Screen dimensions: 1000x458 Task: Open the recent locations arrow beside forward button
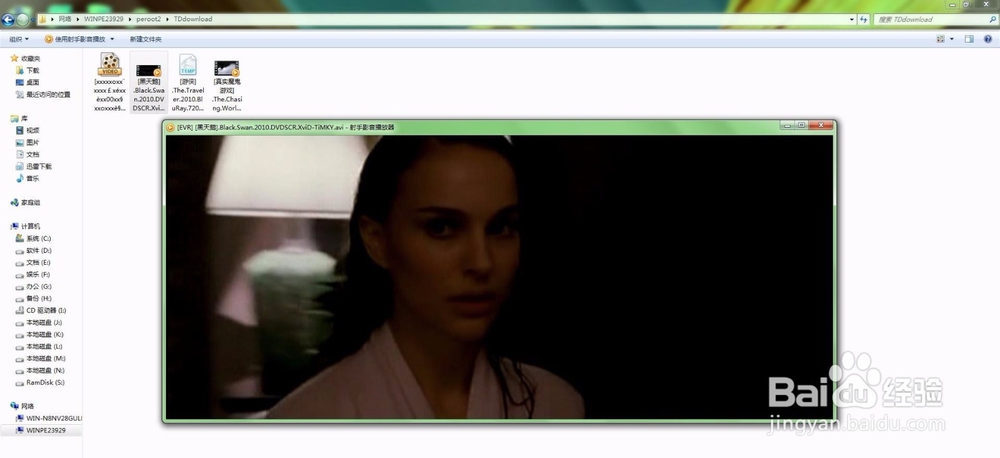tap(33, 20)
